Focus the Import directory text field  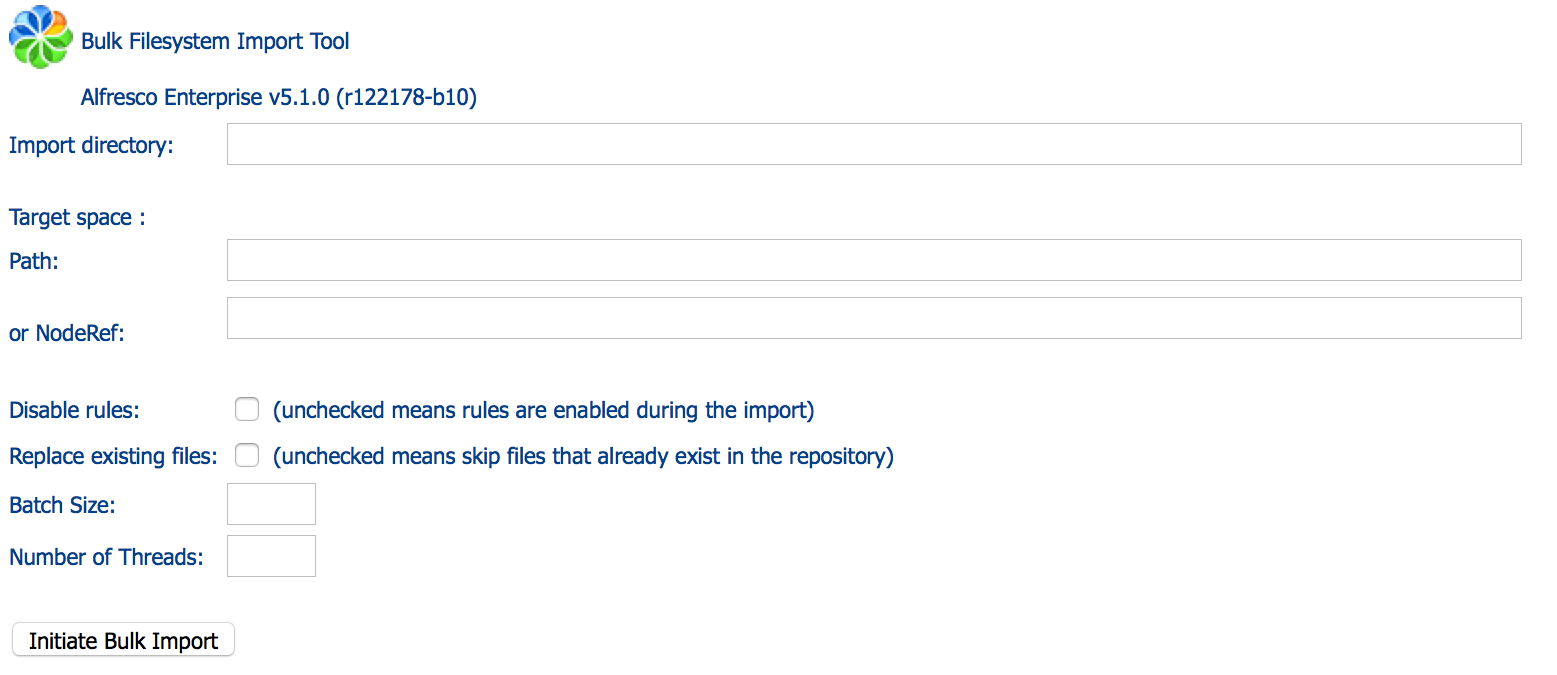pos(873,144)
